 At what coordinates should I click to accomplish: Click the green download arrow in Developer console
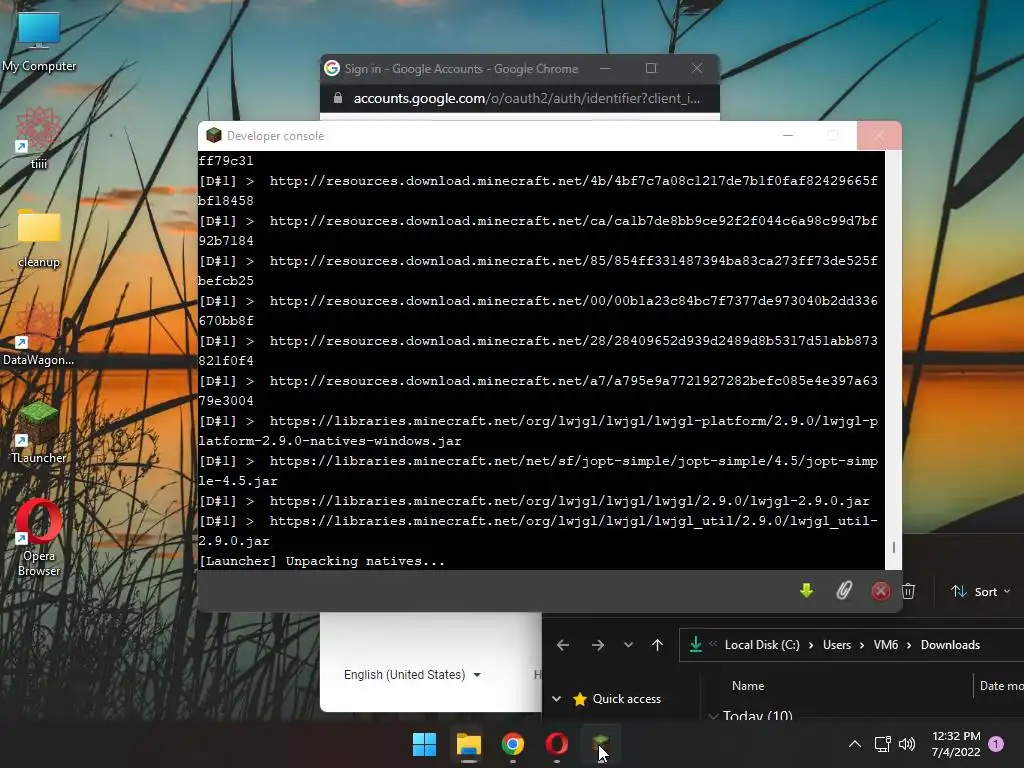coord(807,591)
